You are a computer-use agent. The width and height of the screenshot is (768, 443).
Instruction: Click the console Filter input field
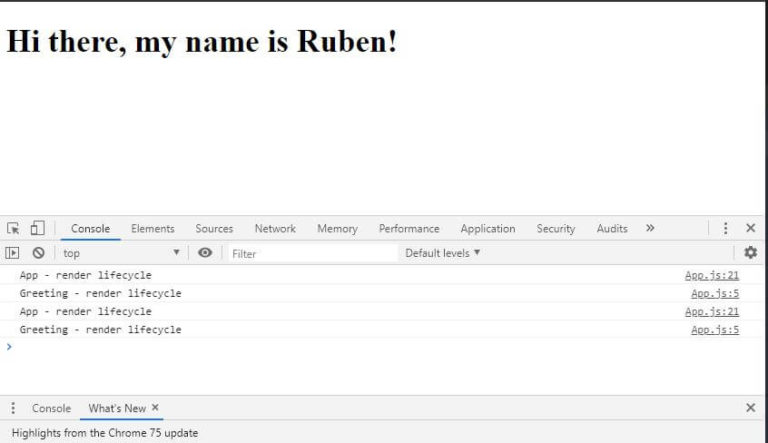tap(310, 253)
